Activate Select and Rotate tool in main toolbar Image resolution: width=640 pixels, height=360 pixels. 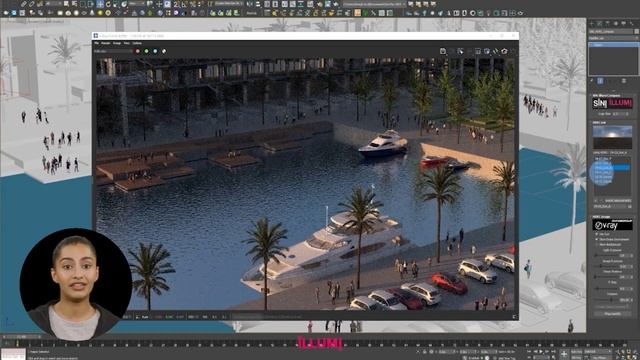tap(108, 4)
